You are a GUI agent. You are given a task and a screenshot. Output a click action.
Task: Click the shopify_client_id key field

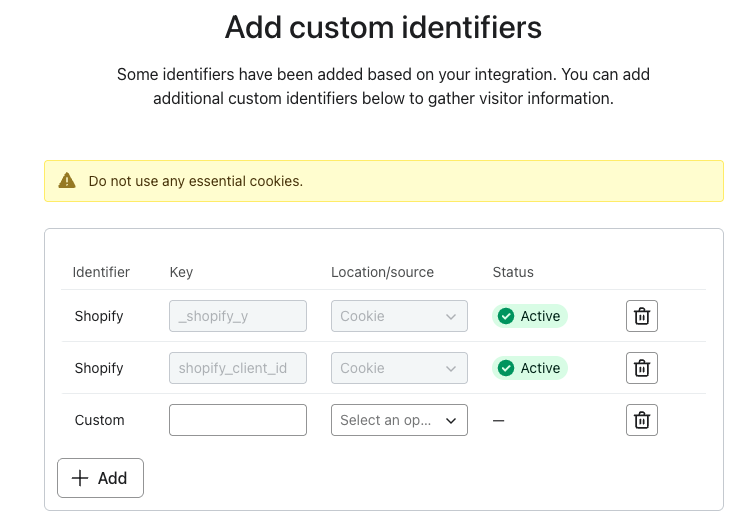pyautogui.click(x=238, y=368)
